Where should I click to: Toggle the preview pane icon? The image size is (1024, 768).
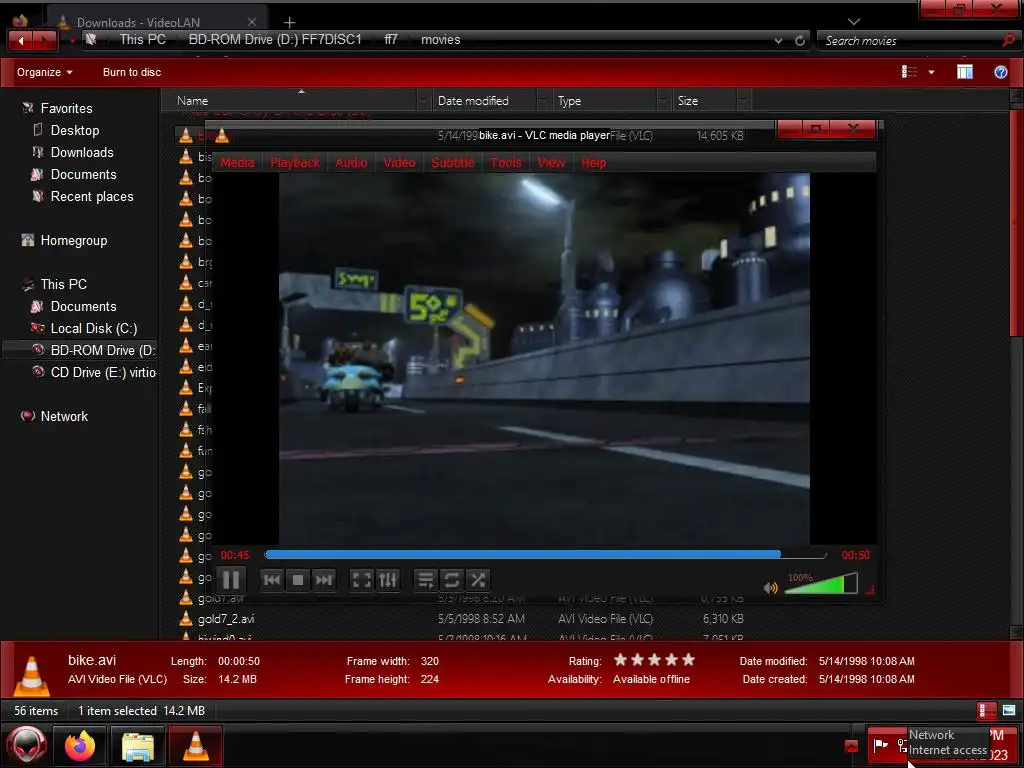pyautogui.click(x=965, y=72)
